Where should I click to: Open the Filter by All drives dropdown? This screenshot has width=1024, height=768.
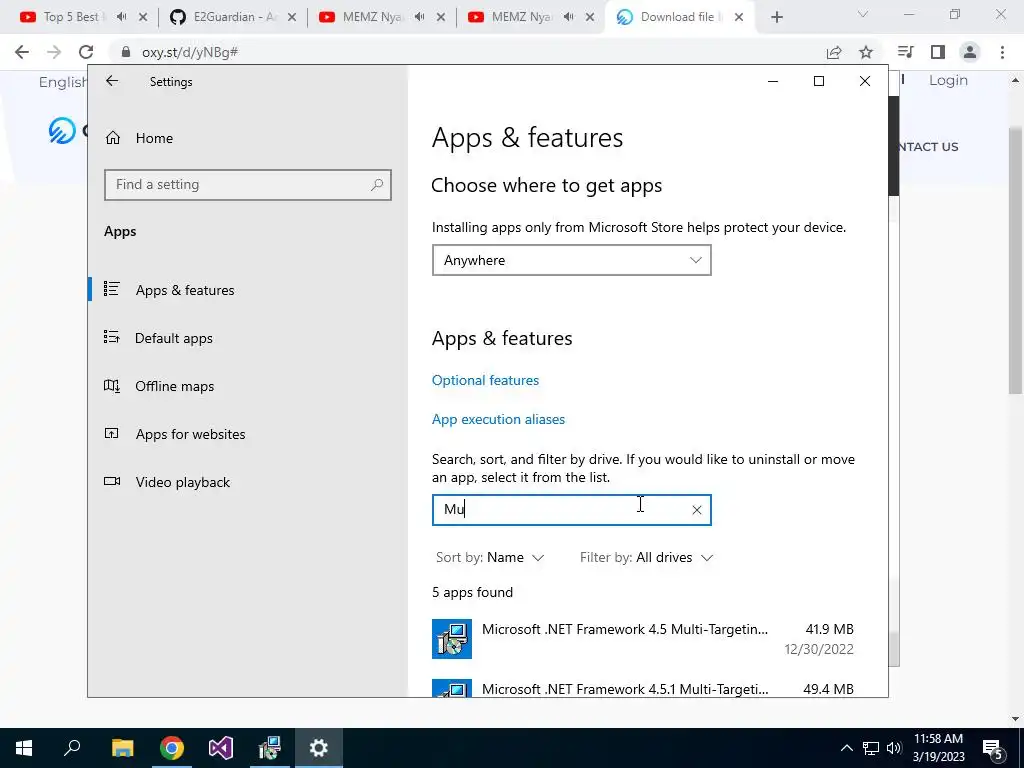click(647, 557)
